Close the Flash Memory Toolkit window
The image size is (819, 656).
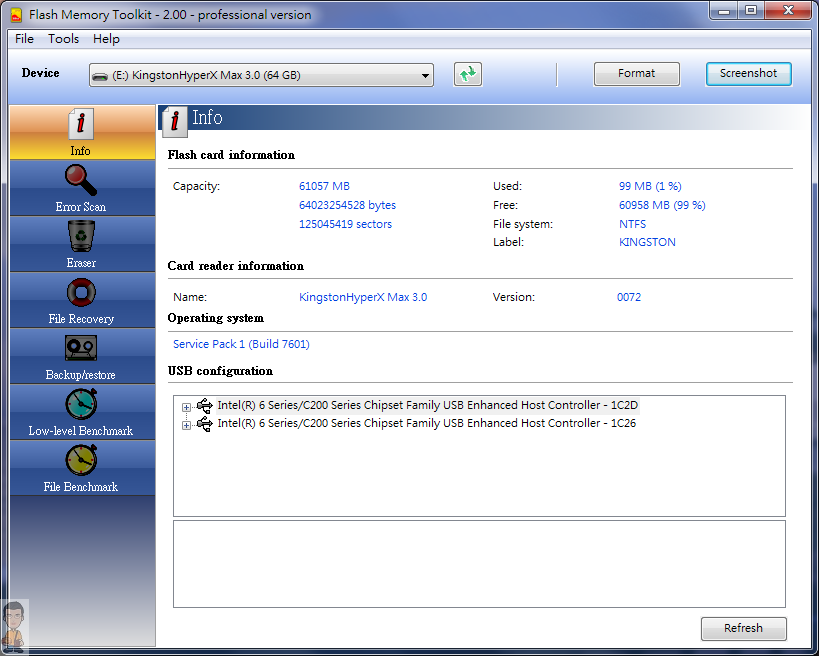tap(788, 10)
